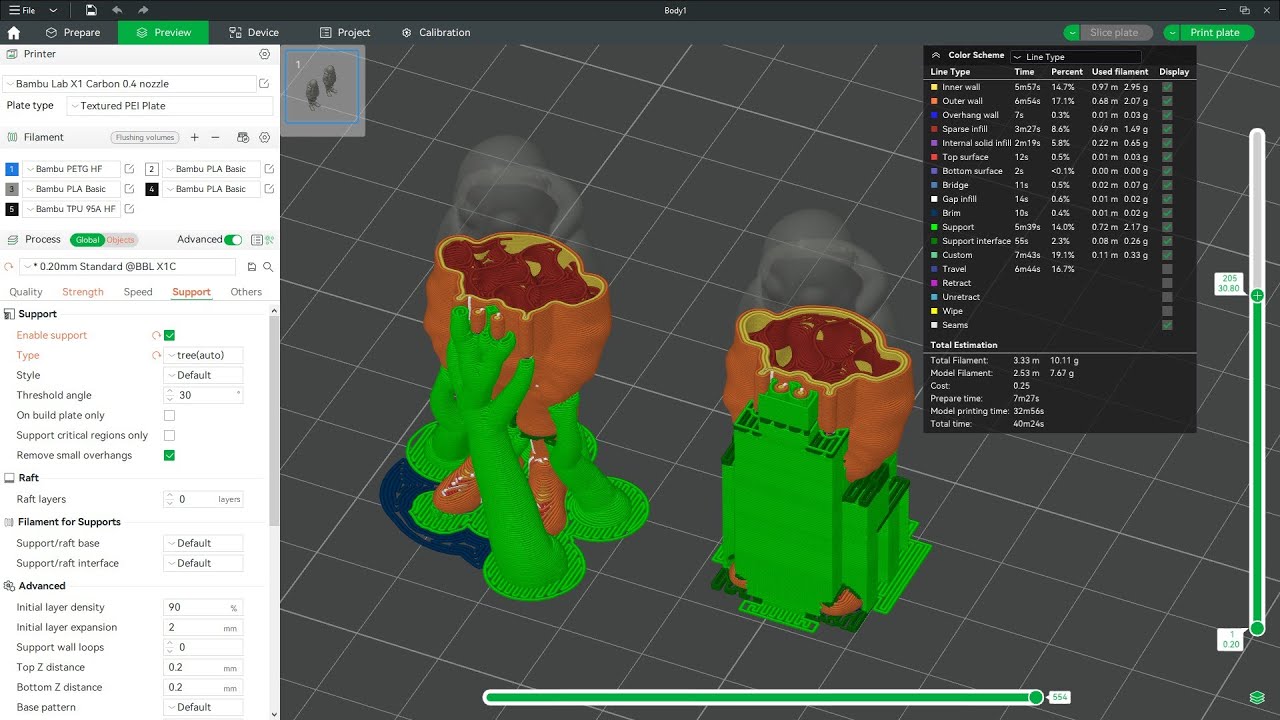Click the AMS filament sync icon

coord(242,137)
